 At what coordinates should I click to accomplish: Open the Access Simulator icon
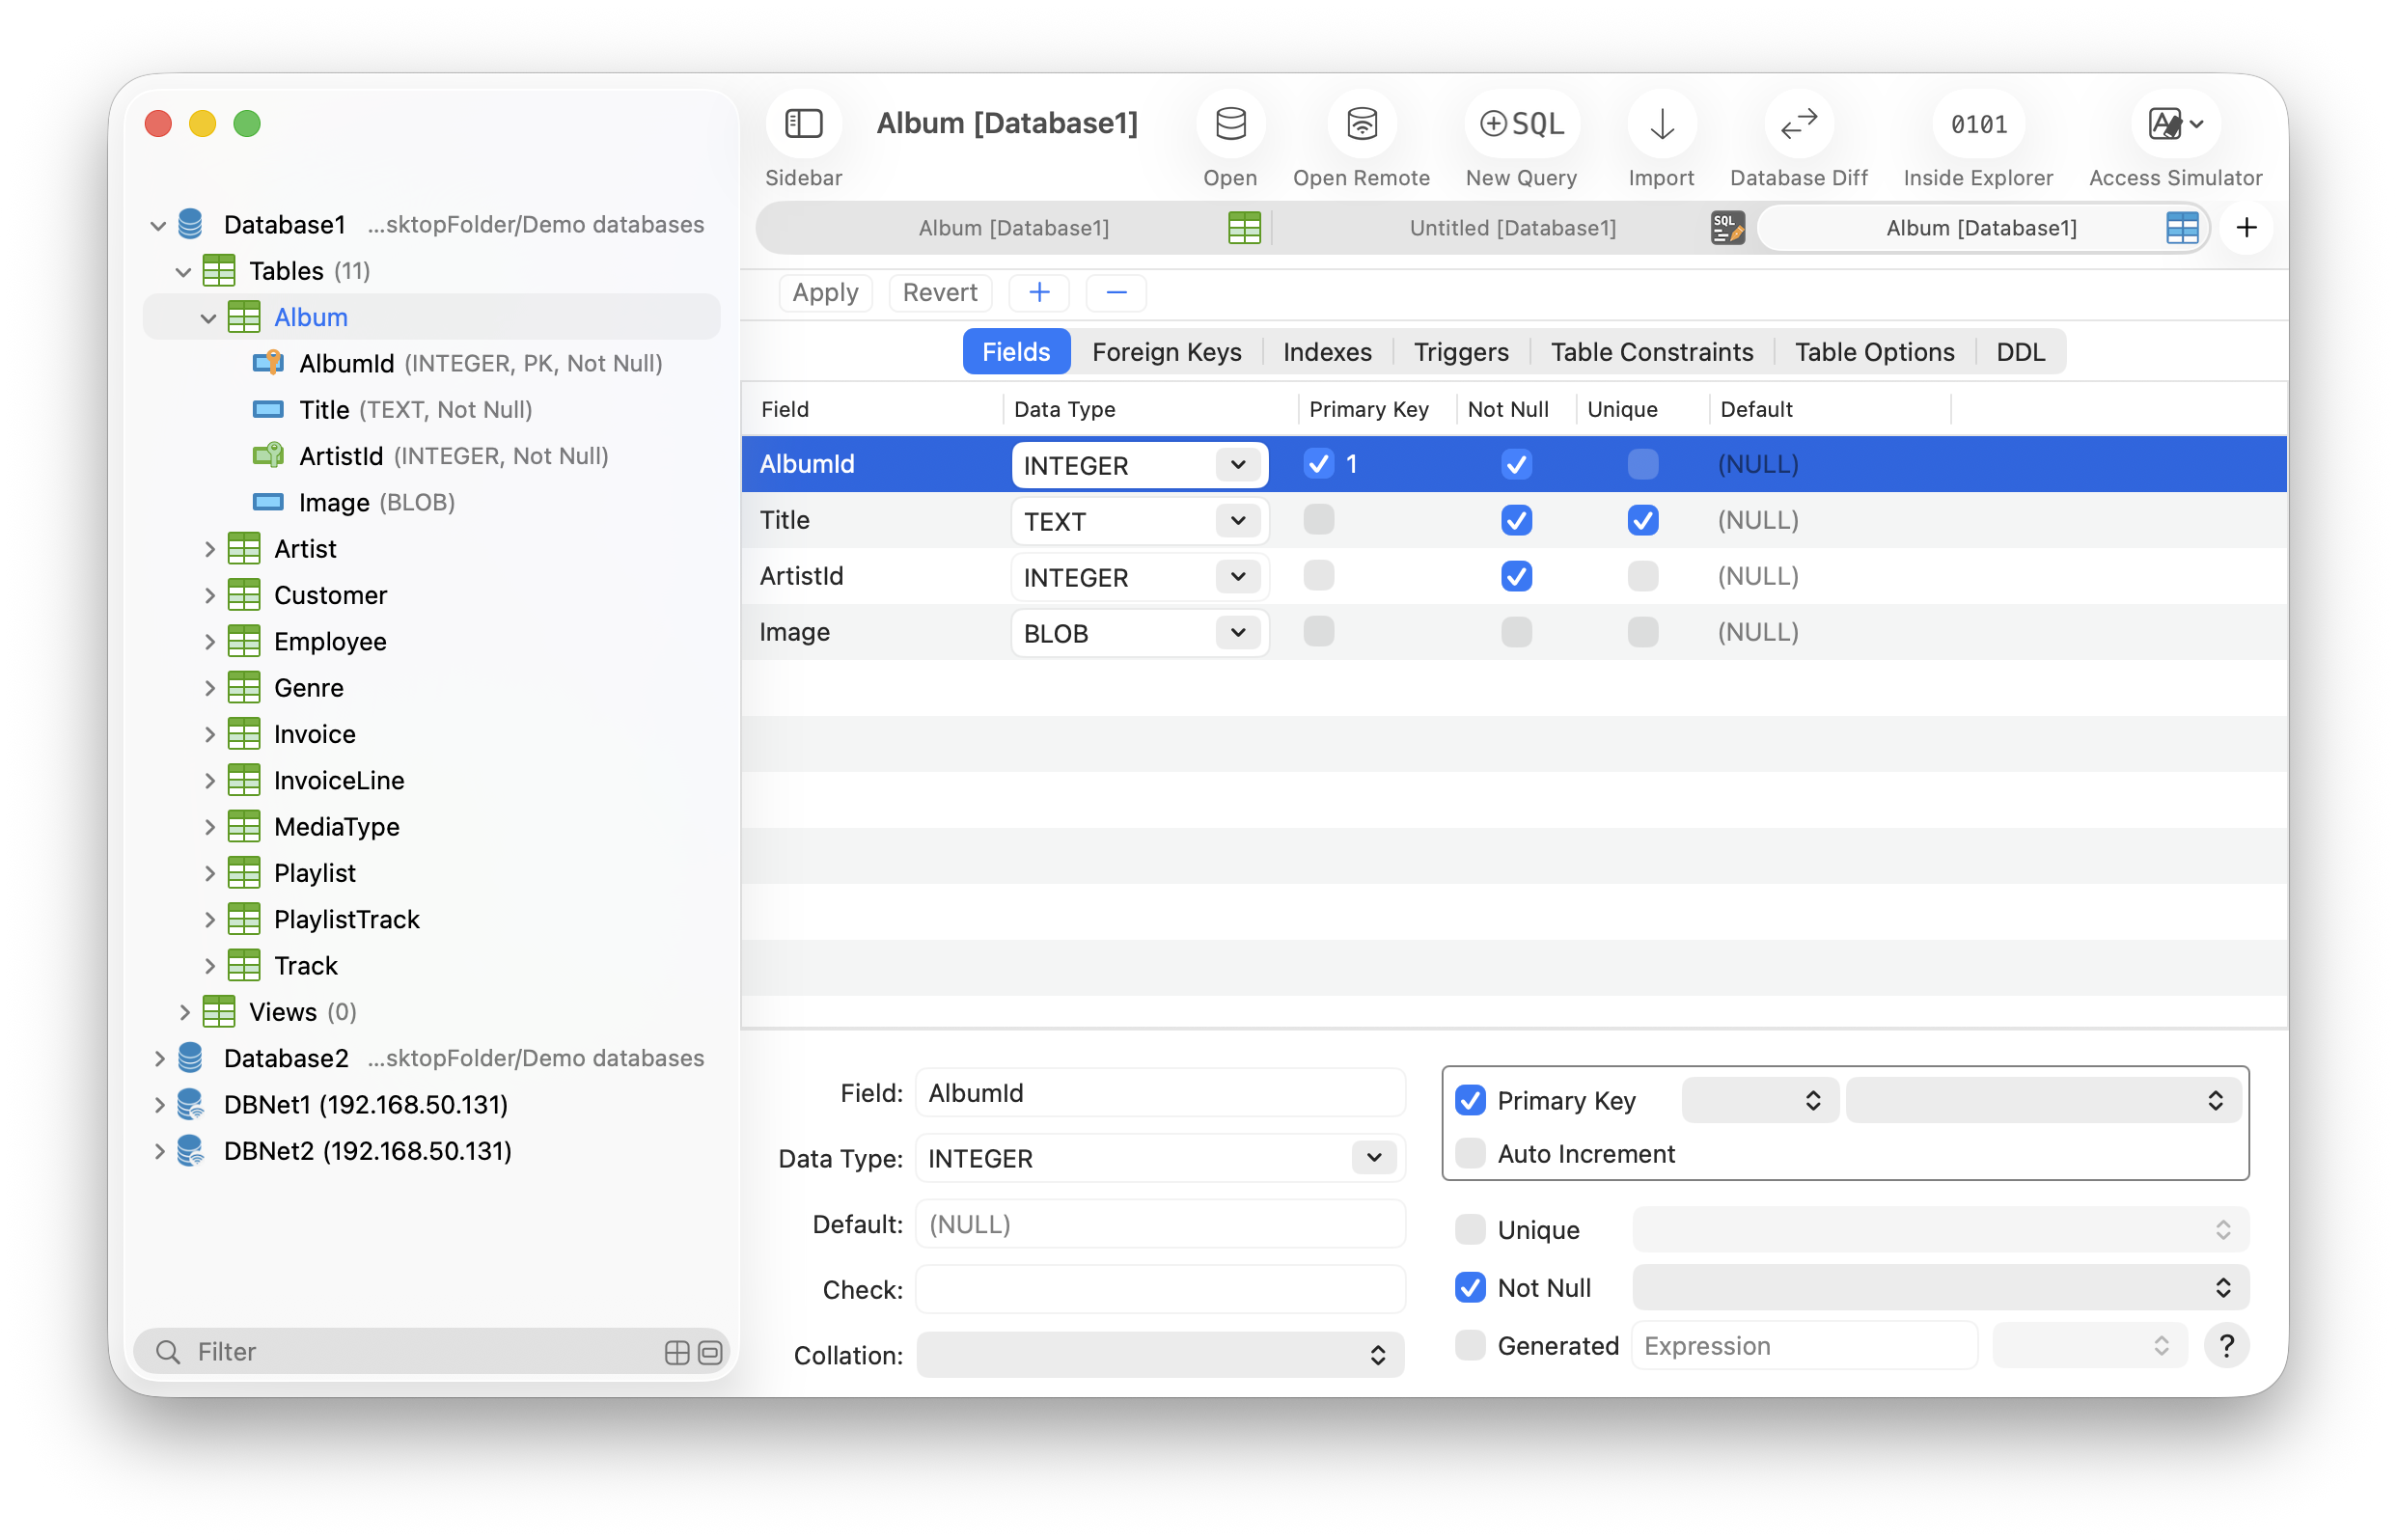(2174, 124)
